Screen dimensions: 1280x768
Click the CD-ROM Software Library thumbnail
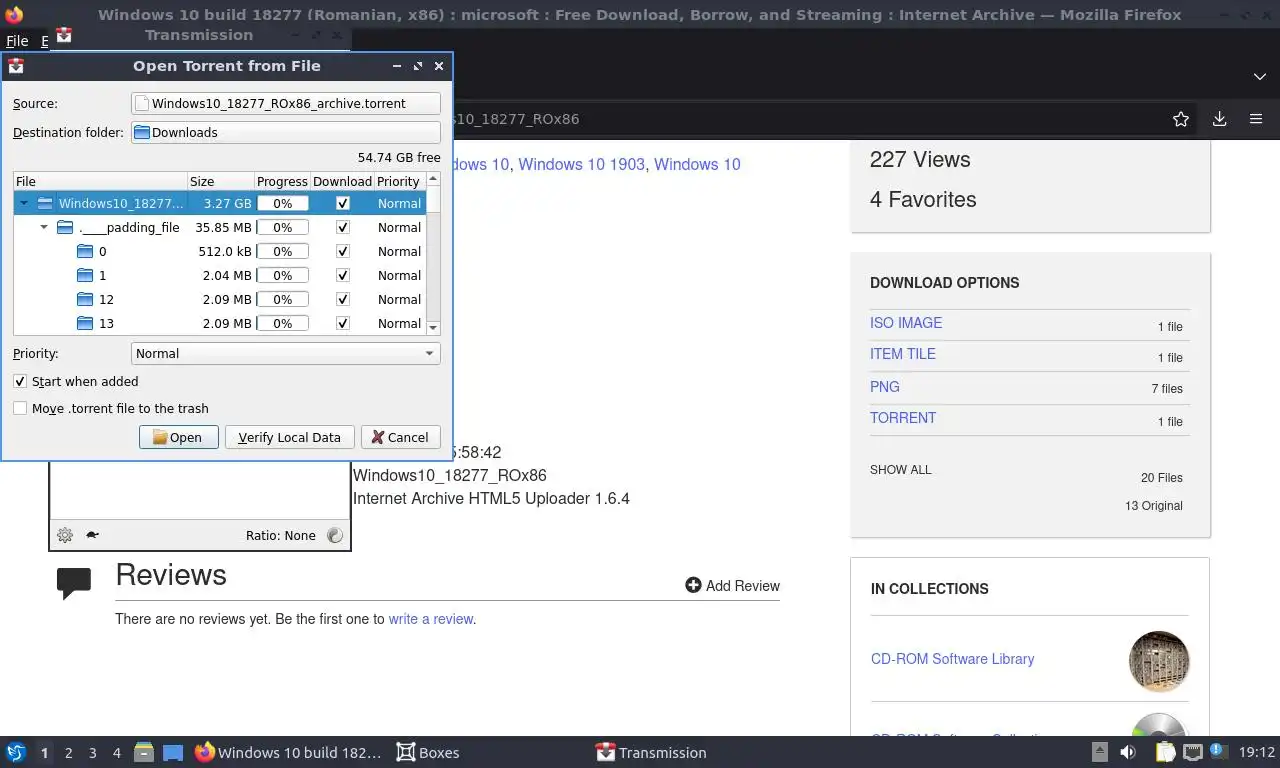[1159, 661]
